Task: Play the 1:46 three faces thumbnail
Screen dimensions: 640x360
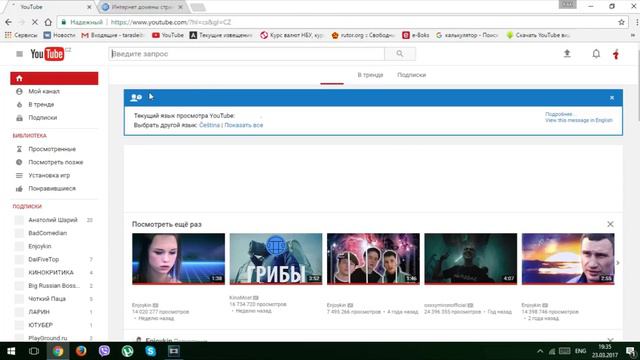Action: click(373, 259)
